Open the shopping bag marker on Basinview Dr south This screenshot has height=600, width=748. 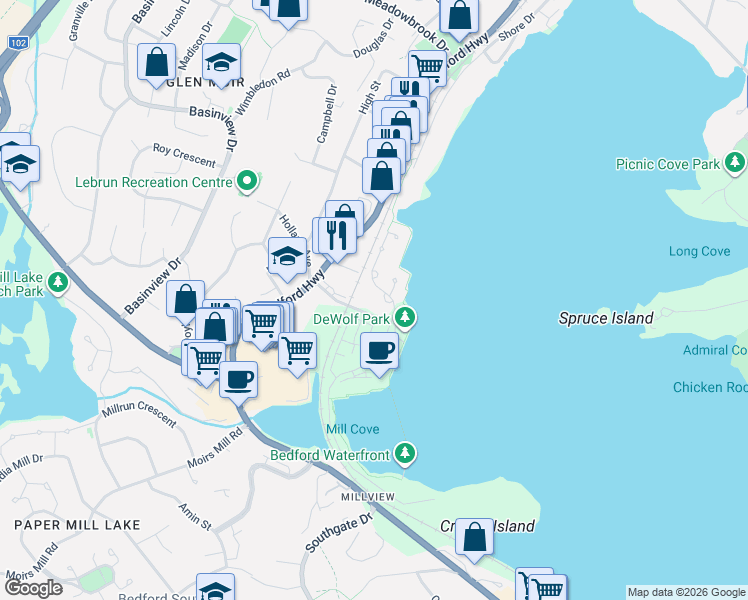[x=185, y=302]
